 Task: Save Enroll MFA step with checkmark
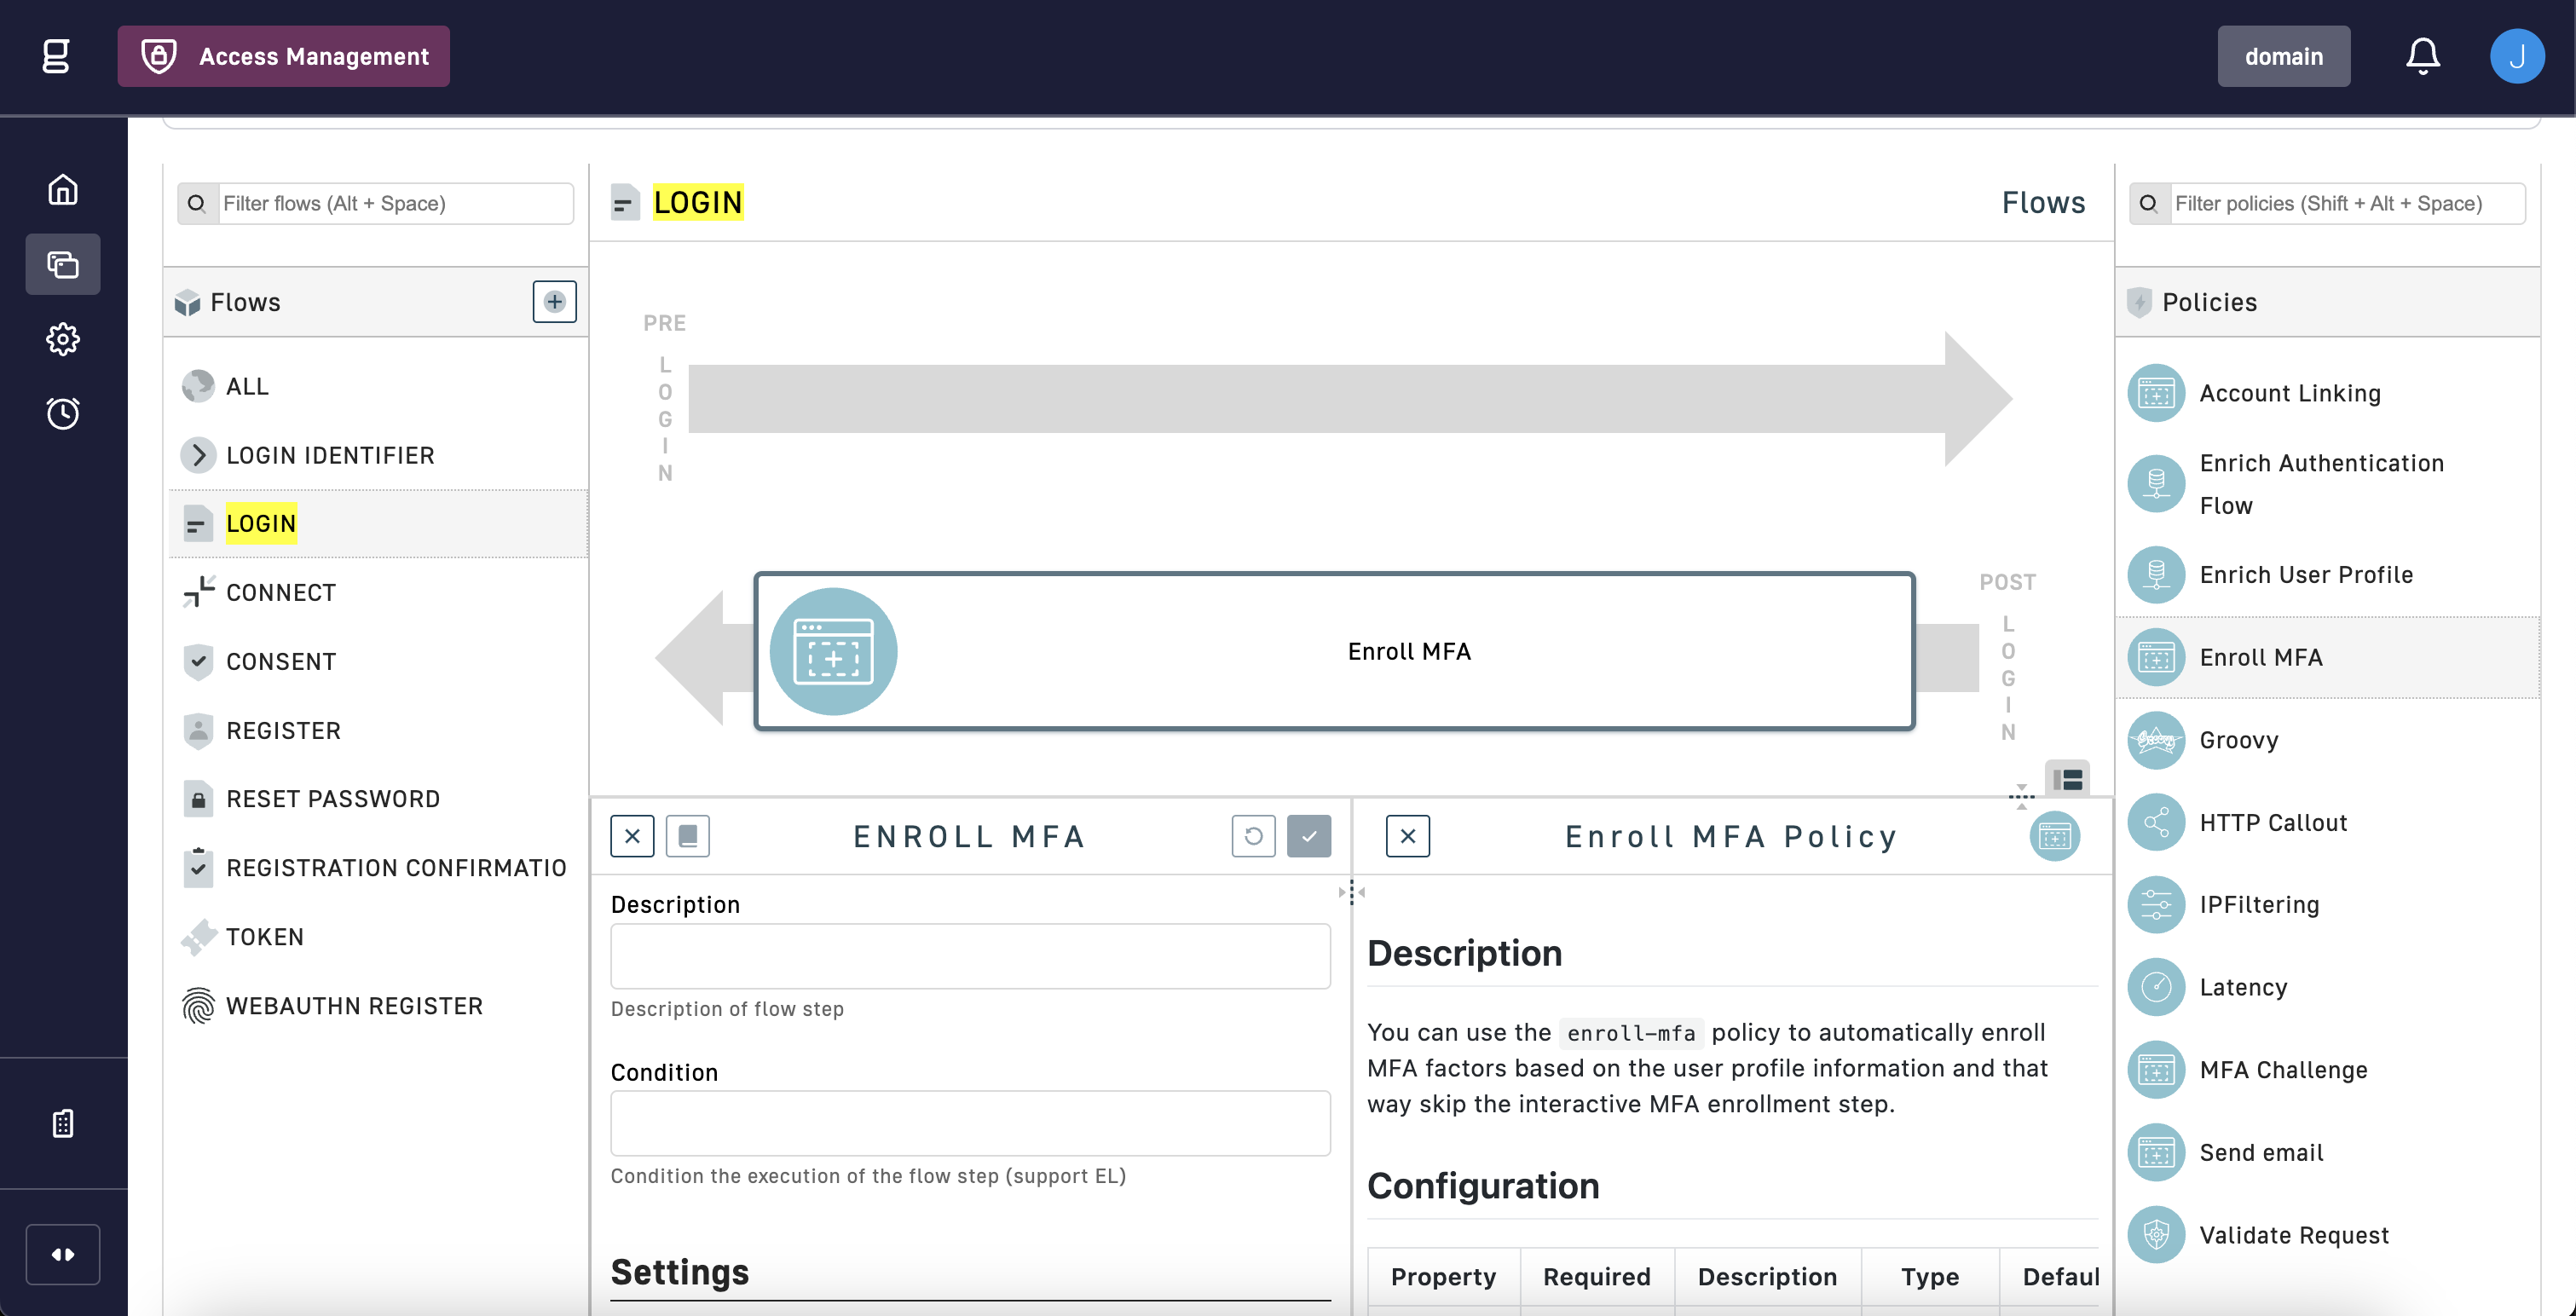pyautogui.click(x=1308, y=836)
